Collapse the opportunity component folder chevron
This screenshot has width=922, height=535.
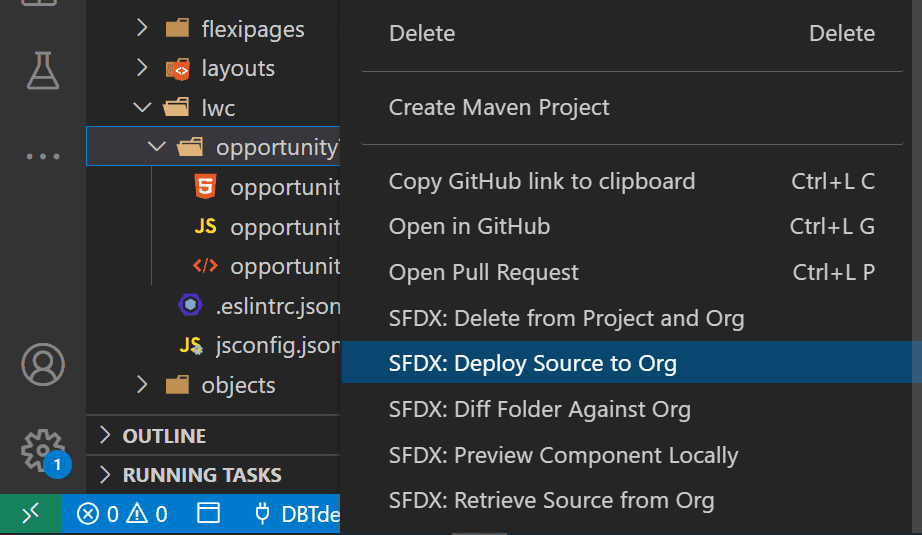pos(156,146)
